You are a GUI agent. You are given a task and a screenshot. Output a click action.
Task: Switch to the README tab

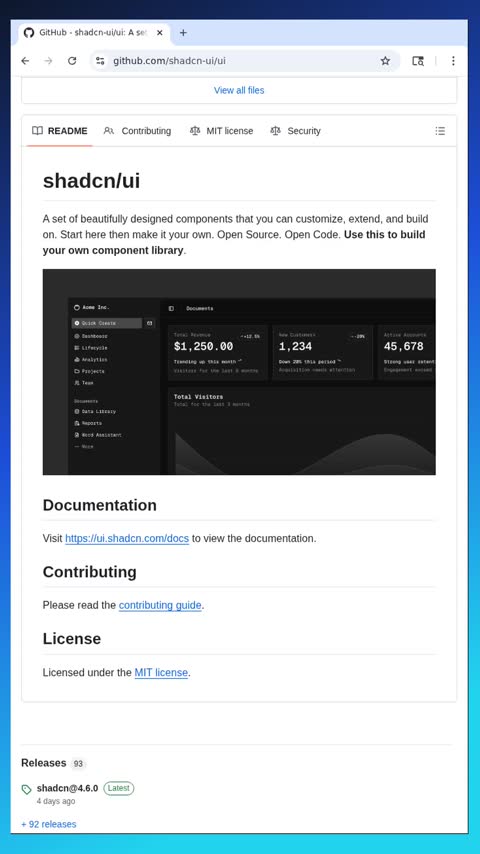coord(59,131)
